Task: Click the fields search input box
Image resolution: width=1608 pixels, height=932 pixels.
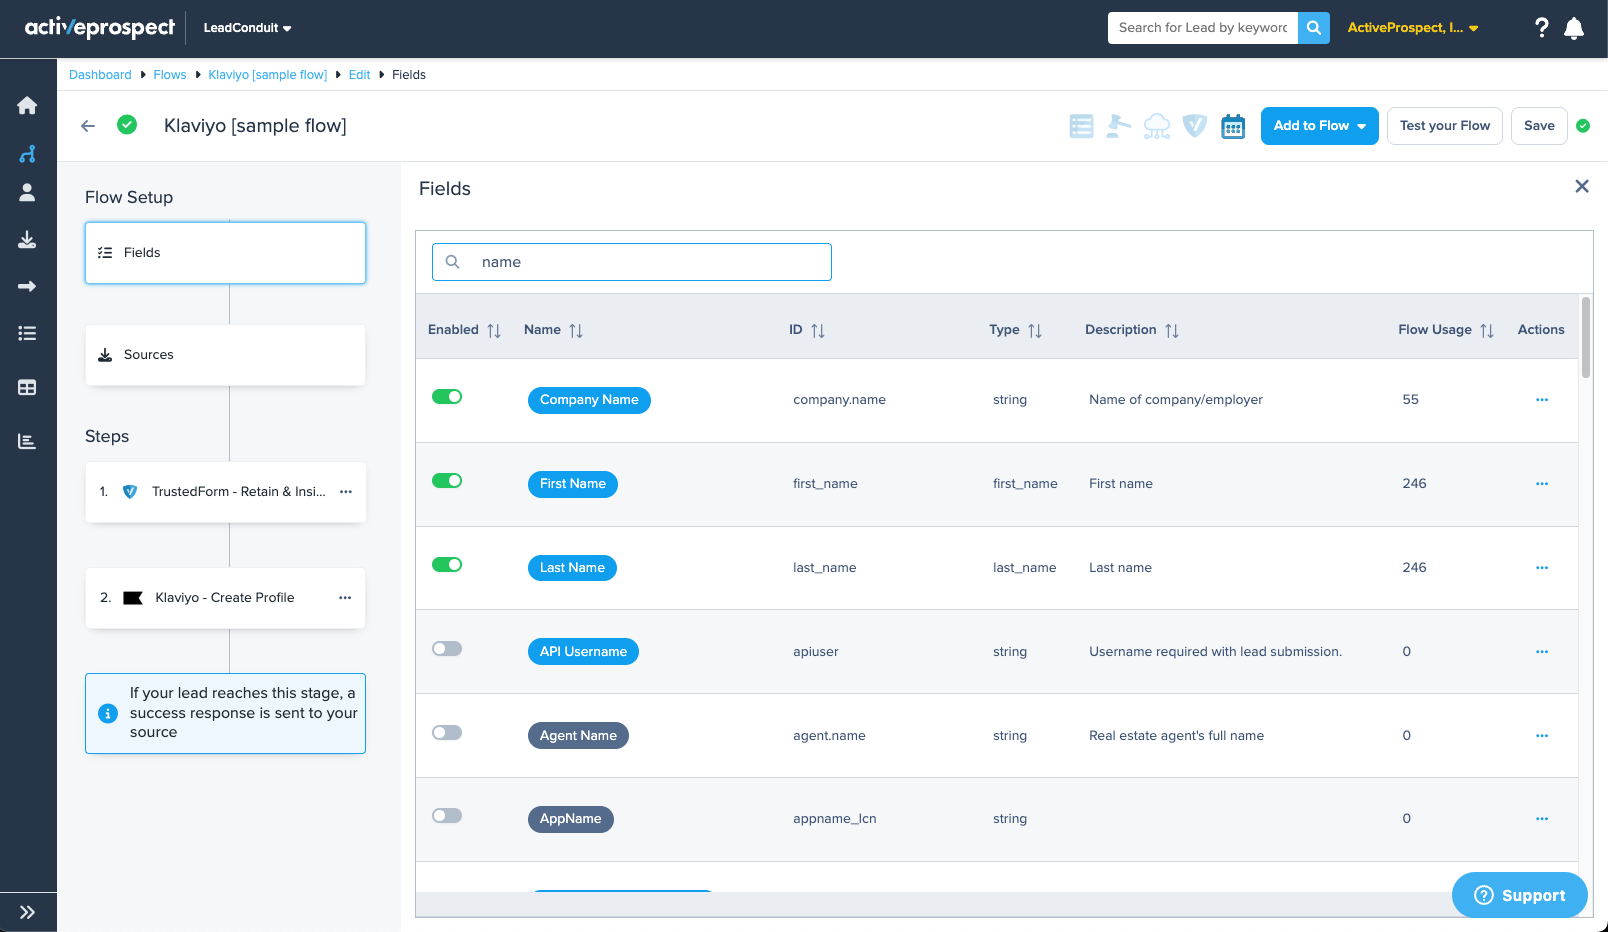Action: point(632,262)
